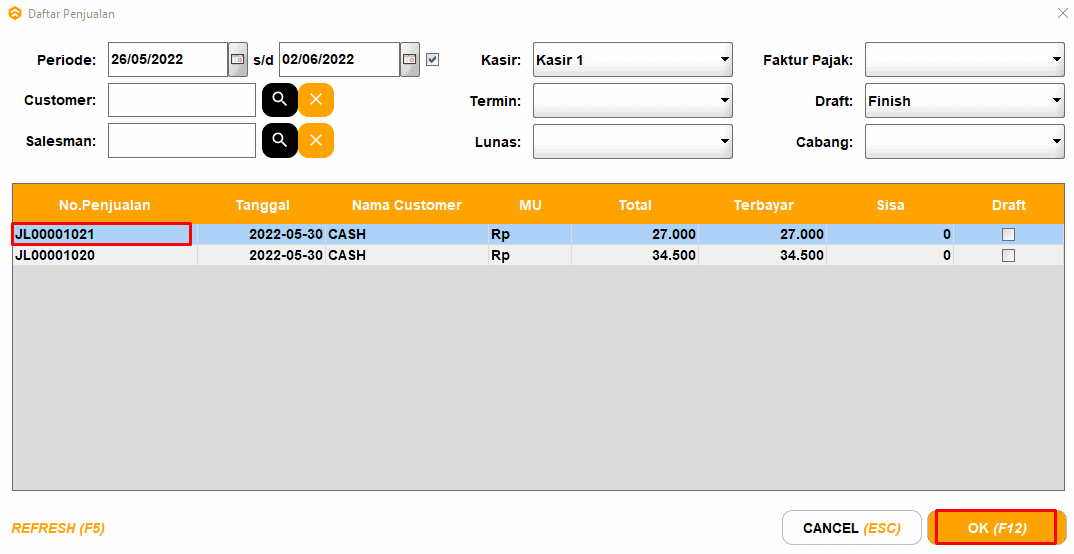Focus the Salesman input field
This screenshot has width=1074, height=554.
click(x=182, y=140)
